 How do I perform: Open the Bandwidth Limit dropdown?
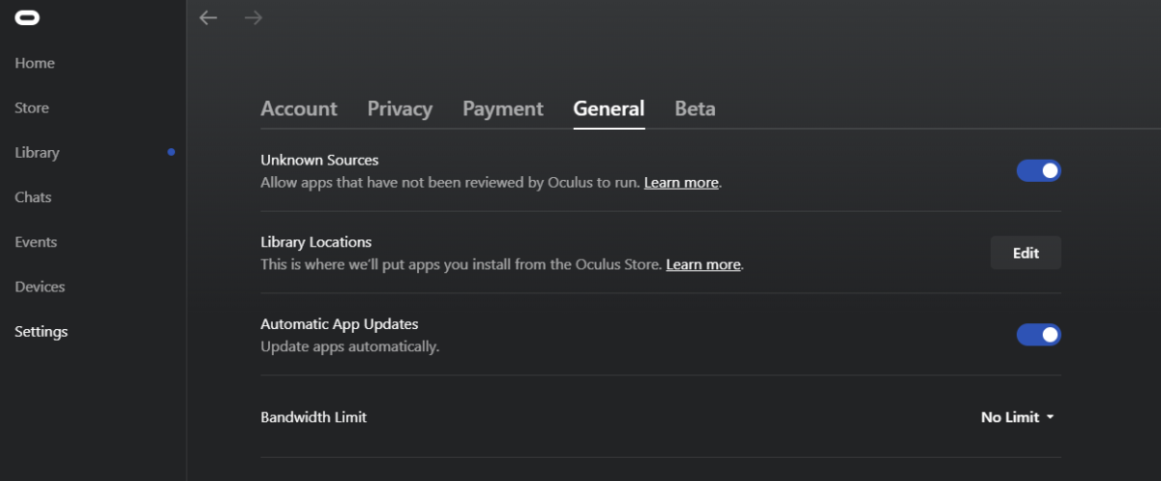(1017, 417)
